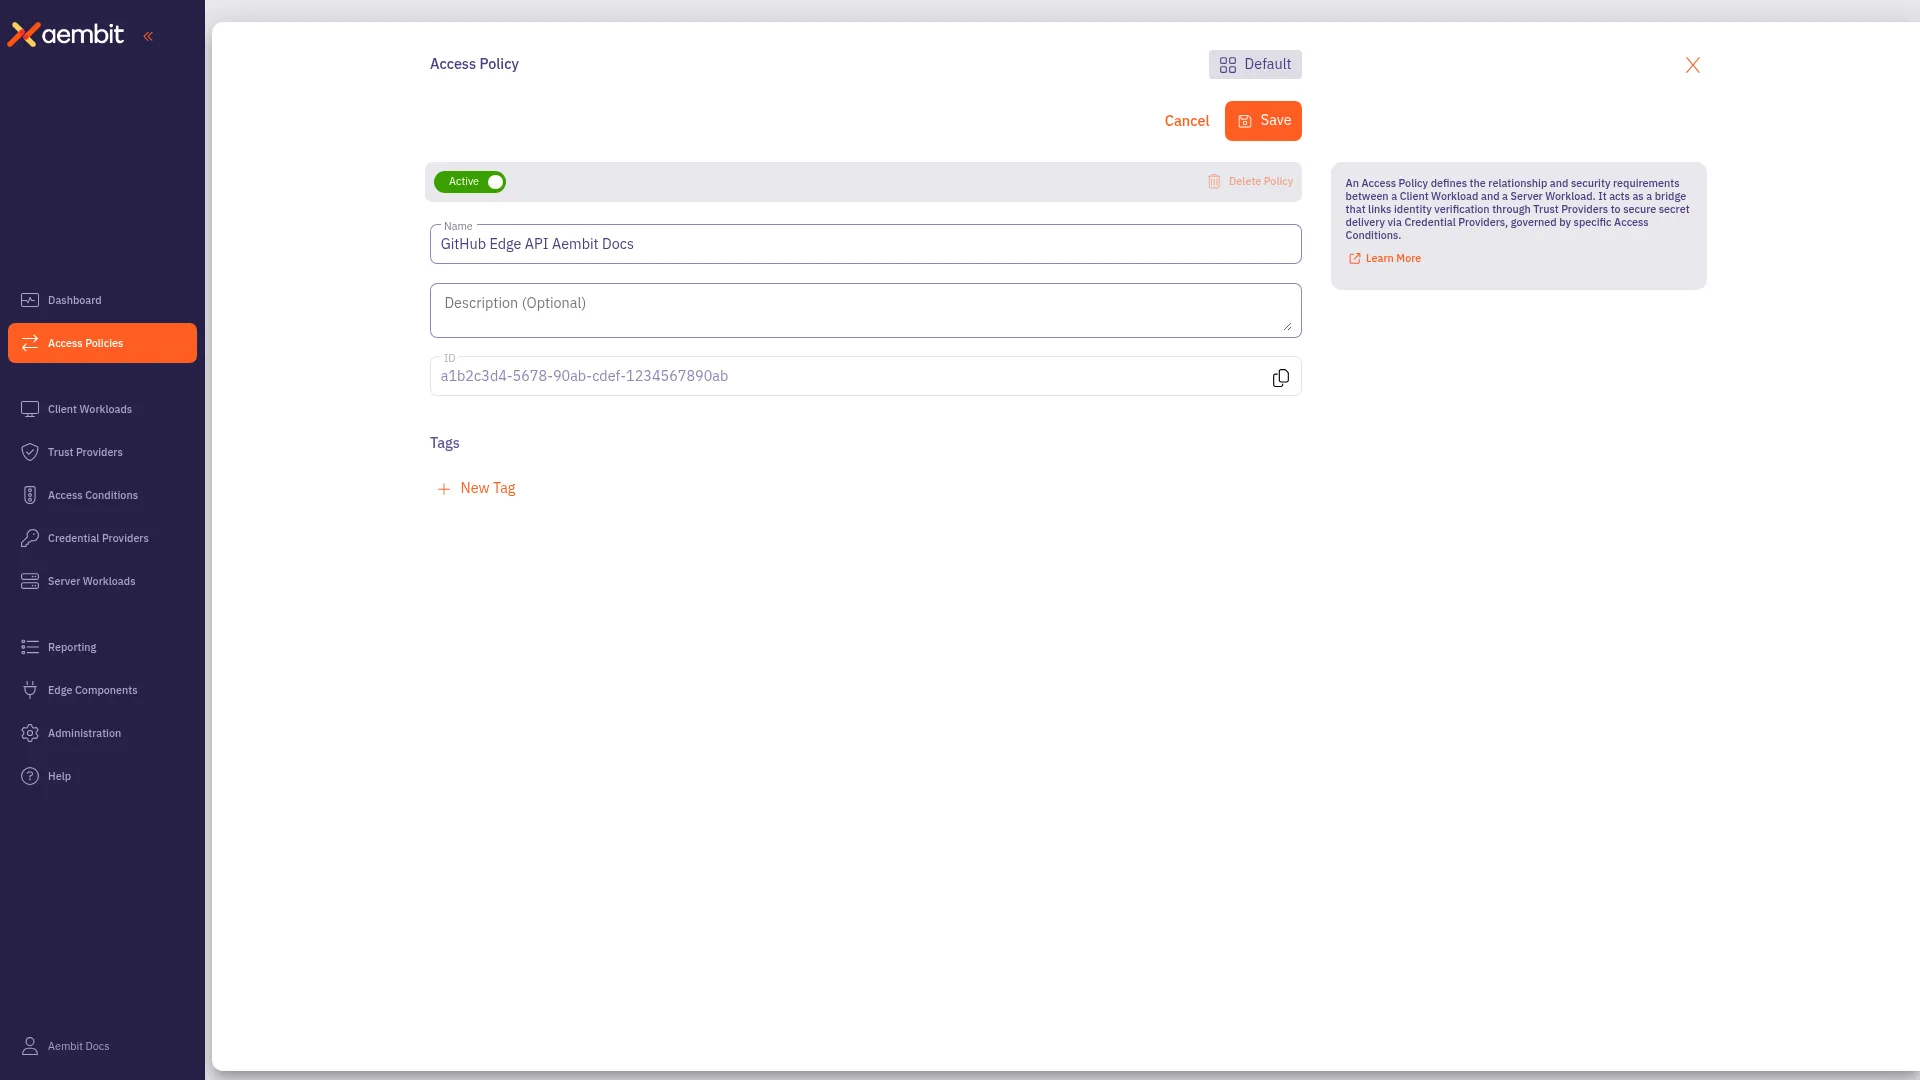Open Credential Providers page

pyautogui.click(x=102, y=538)
